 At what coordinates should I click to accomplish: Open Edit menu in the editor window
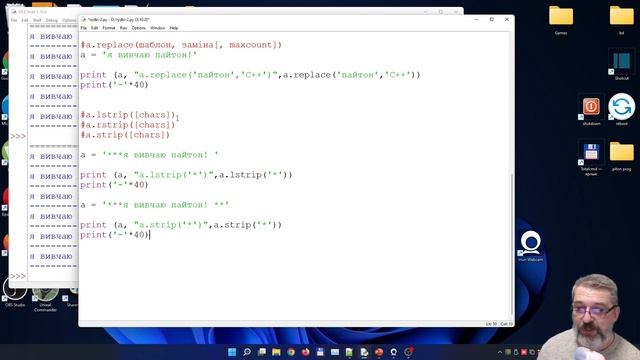click(94, 28)
